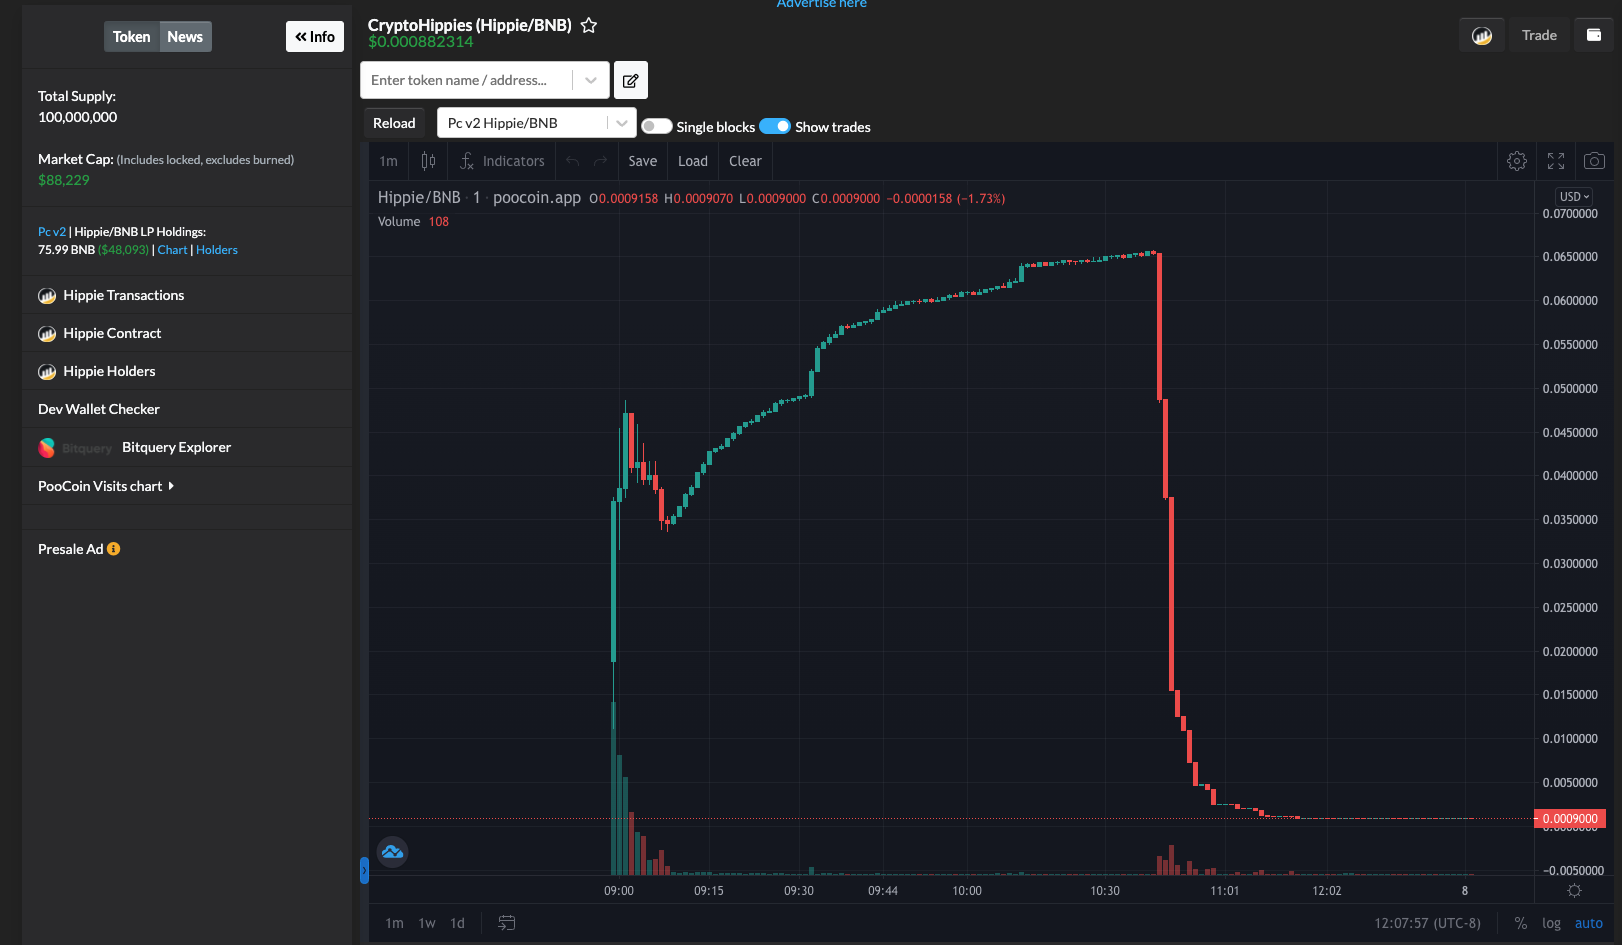The width and height of the screenshot is (1622, 945).
Task: Open the Holders link for LP holdings
Action: (x=217, y=250)
